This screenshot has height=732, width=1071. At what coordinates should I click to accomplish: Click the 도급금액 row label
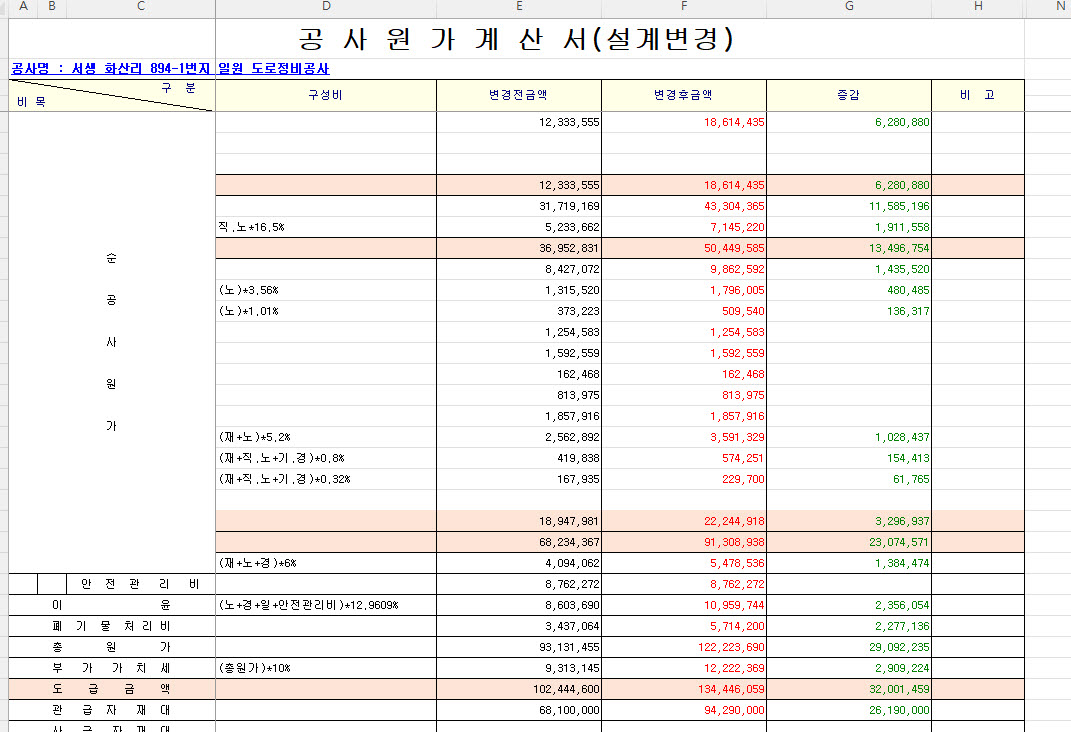pos(112,689)
